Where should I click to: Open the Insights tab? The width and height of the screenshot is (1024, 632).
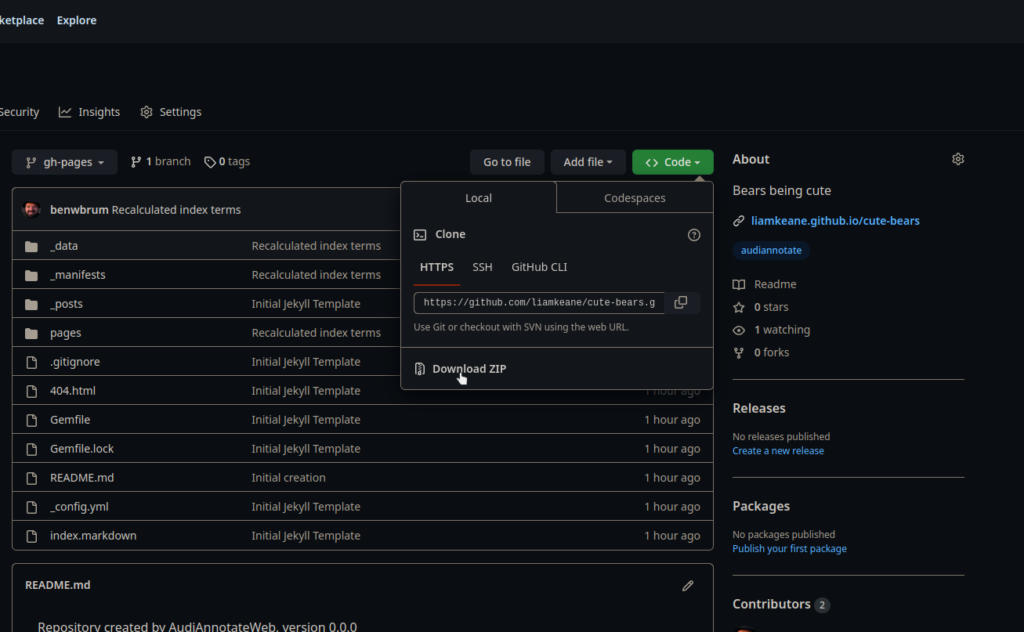[89, 112]
